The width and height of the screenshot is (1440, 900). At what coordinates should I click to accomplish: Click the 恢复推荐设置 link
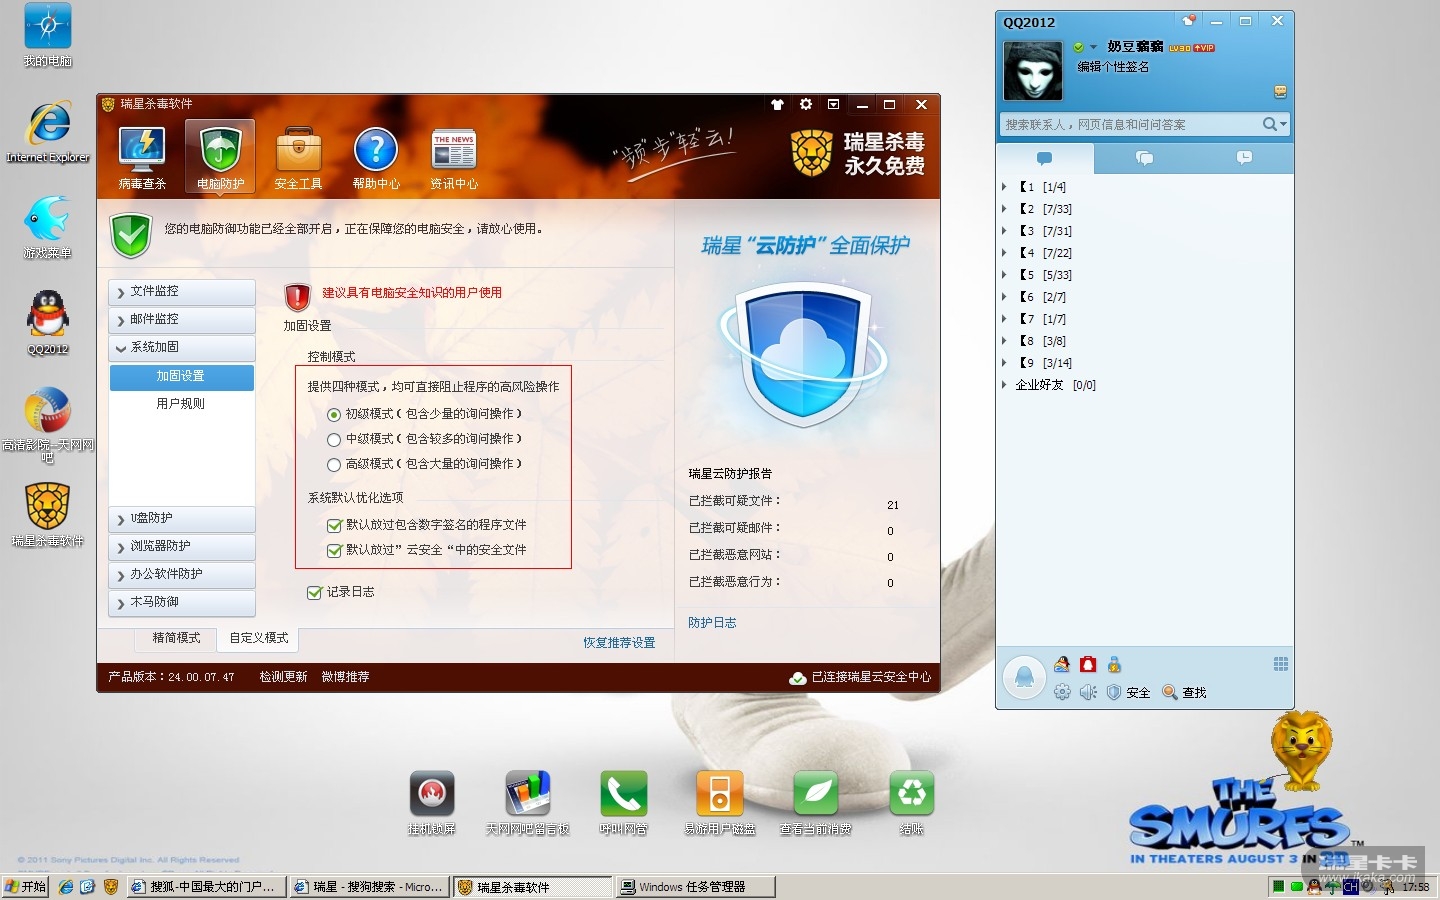coord(619,643)
